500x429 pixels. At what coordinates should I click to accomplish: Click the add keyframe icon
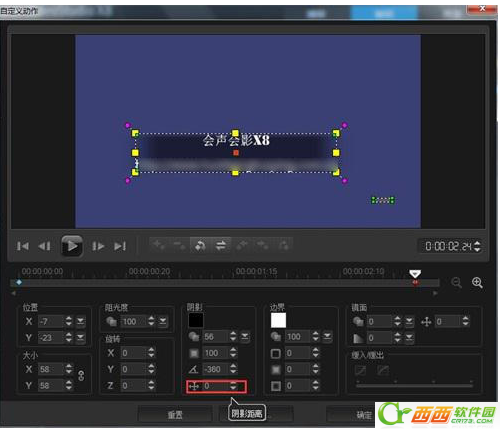pyautogui.click(x=159, y=245)
